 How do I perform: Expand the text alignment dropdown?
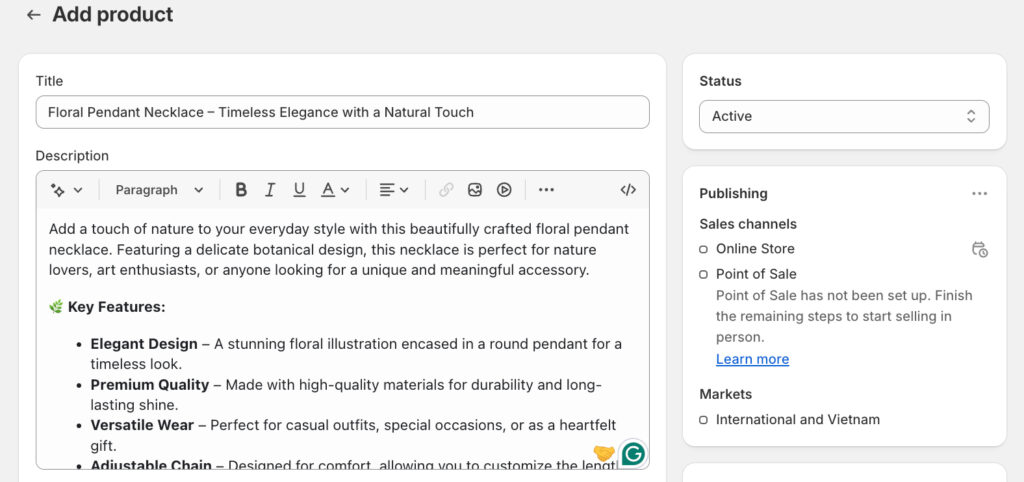coord(394,190)
